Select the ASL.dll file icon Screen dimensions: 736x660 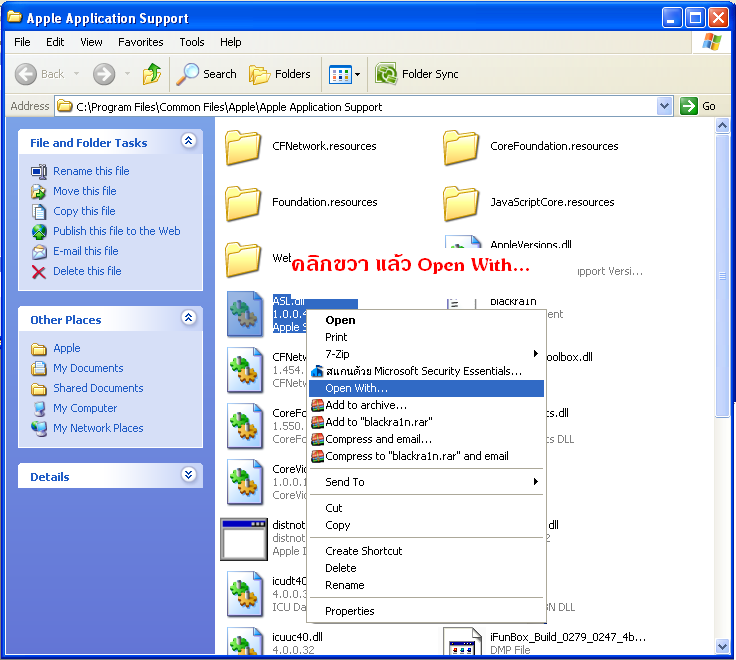pyautogui.click(x=245, y=314)
